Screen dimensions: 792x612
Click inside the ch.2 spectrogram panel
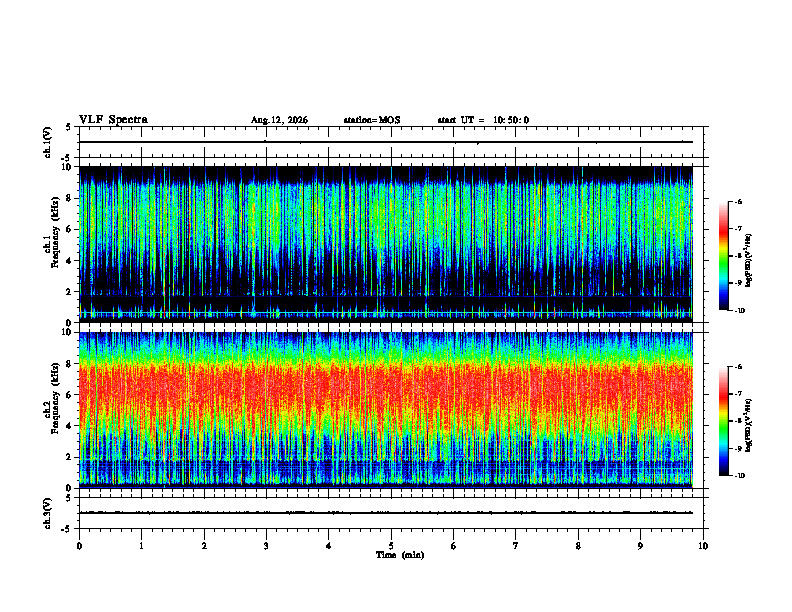(386, 410)
